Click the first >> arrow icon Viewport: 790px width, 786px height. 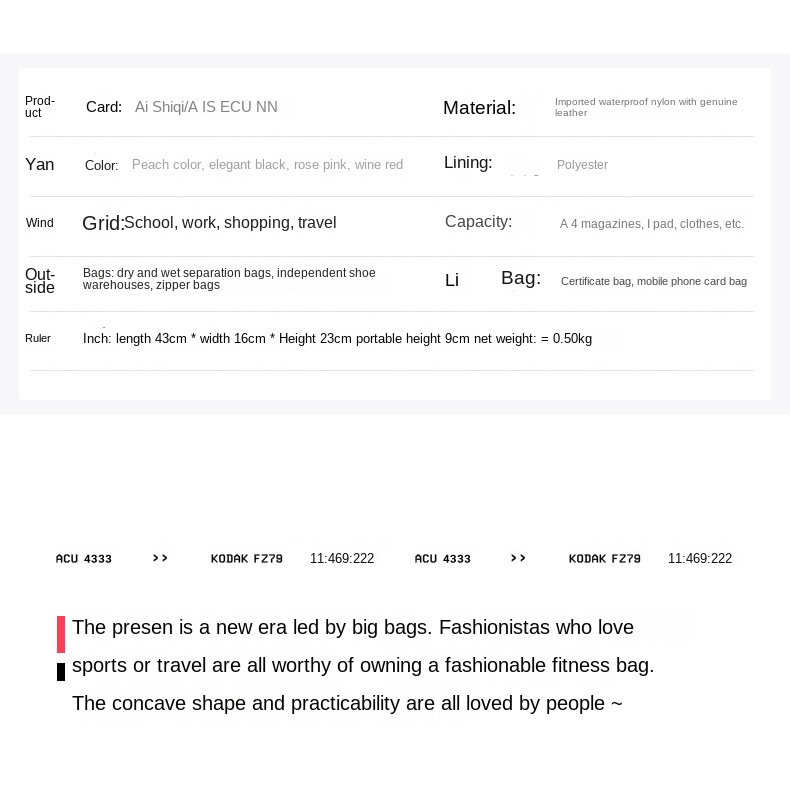pyautogui.click(x=160, y=558)
